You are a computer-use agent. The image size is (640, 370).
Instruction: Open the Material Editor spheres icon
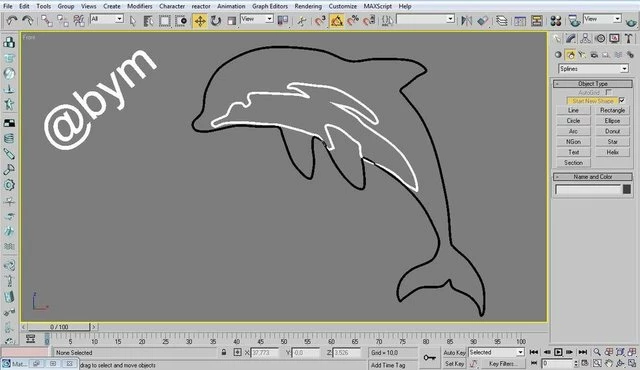[x=556, y=20]
